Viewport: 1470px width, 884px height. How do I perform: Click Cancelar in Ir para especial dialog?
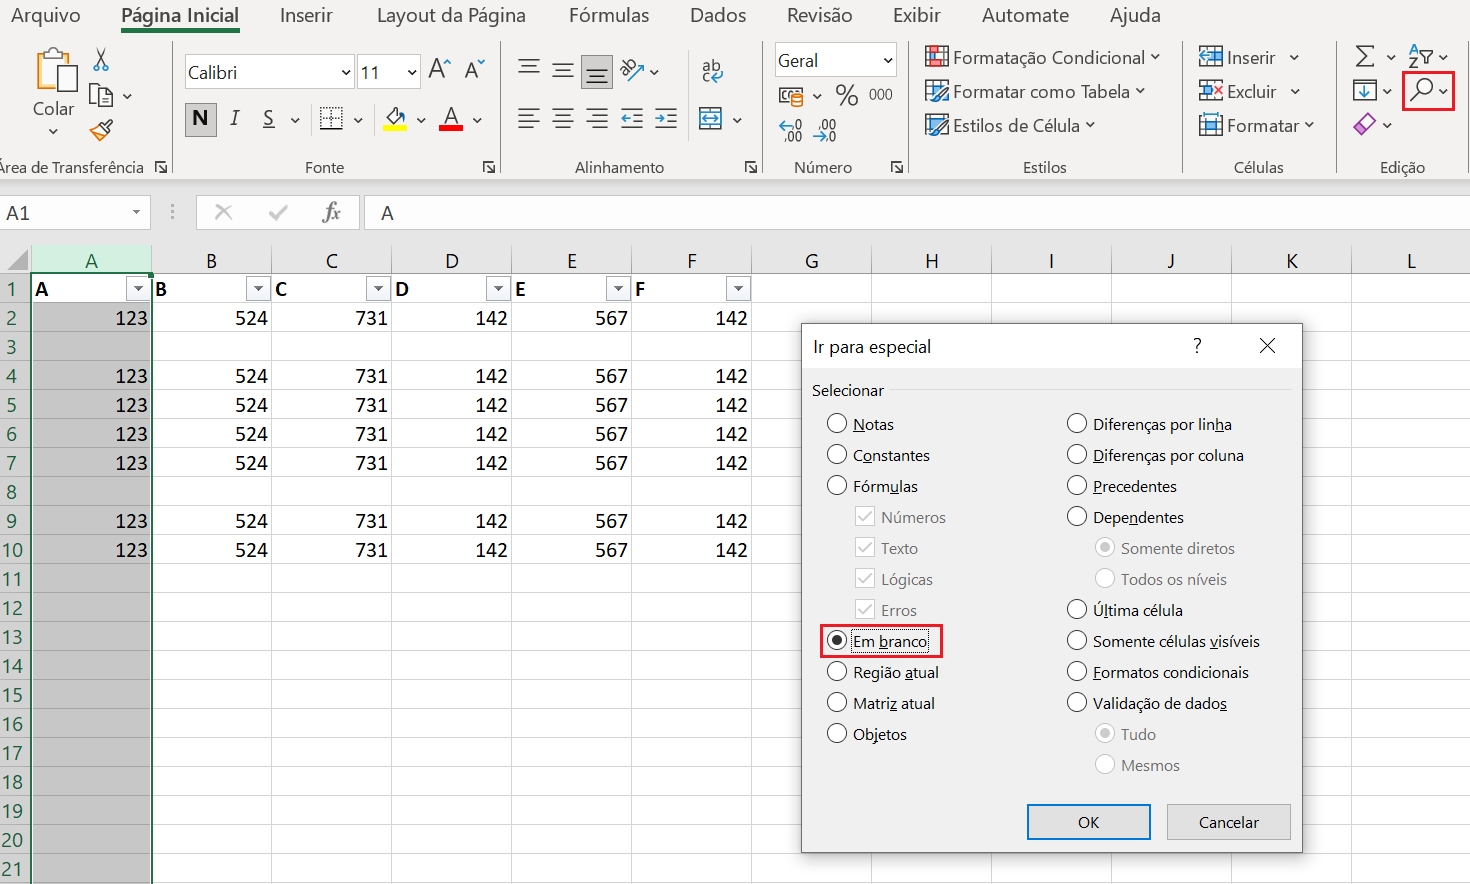(1229, 822)
